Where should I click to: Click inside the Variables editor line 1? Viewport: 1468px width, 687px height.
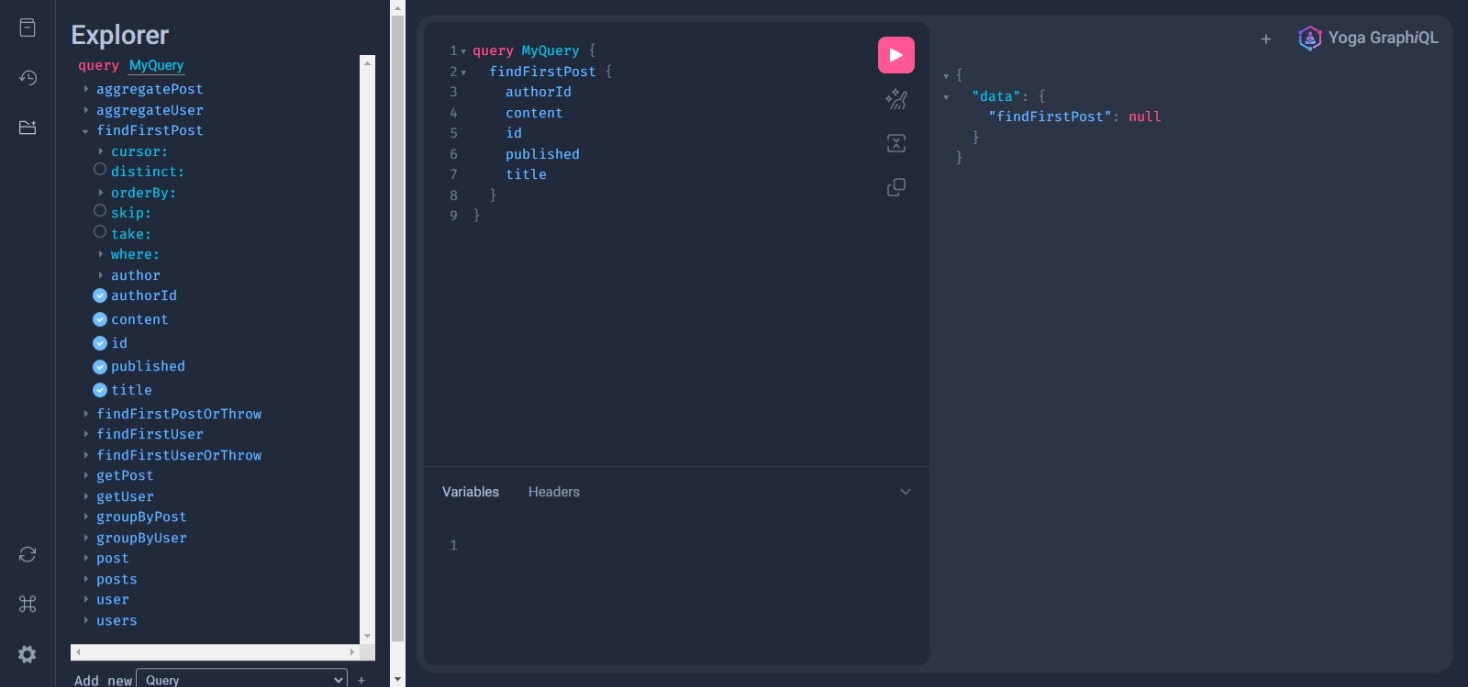coord(680,545)
